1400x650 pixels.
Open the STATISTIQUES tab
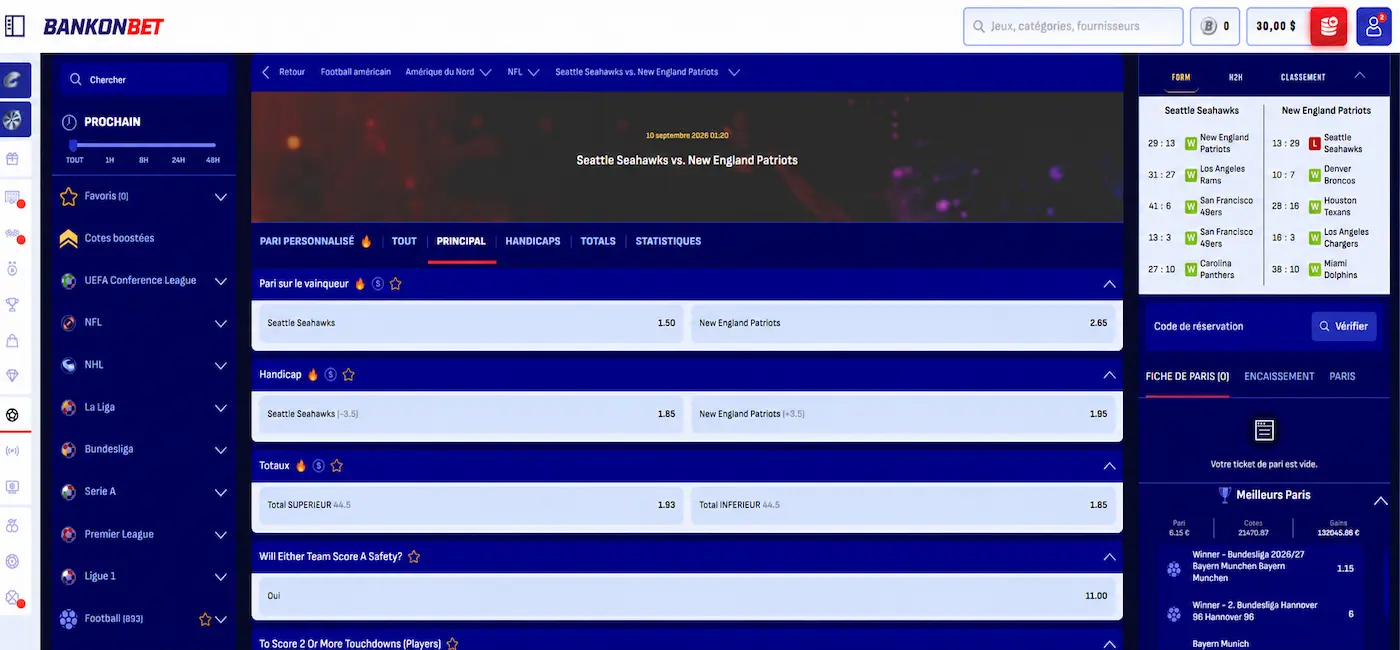tap(668, 241)
